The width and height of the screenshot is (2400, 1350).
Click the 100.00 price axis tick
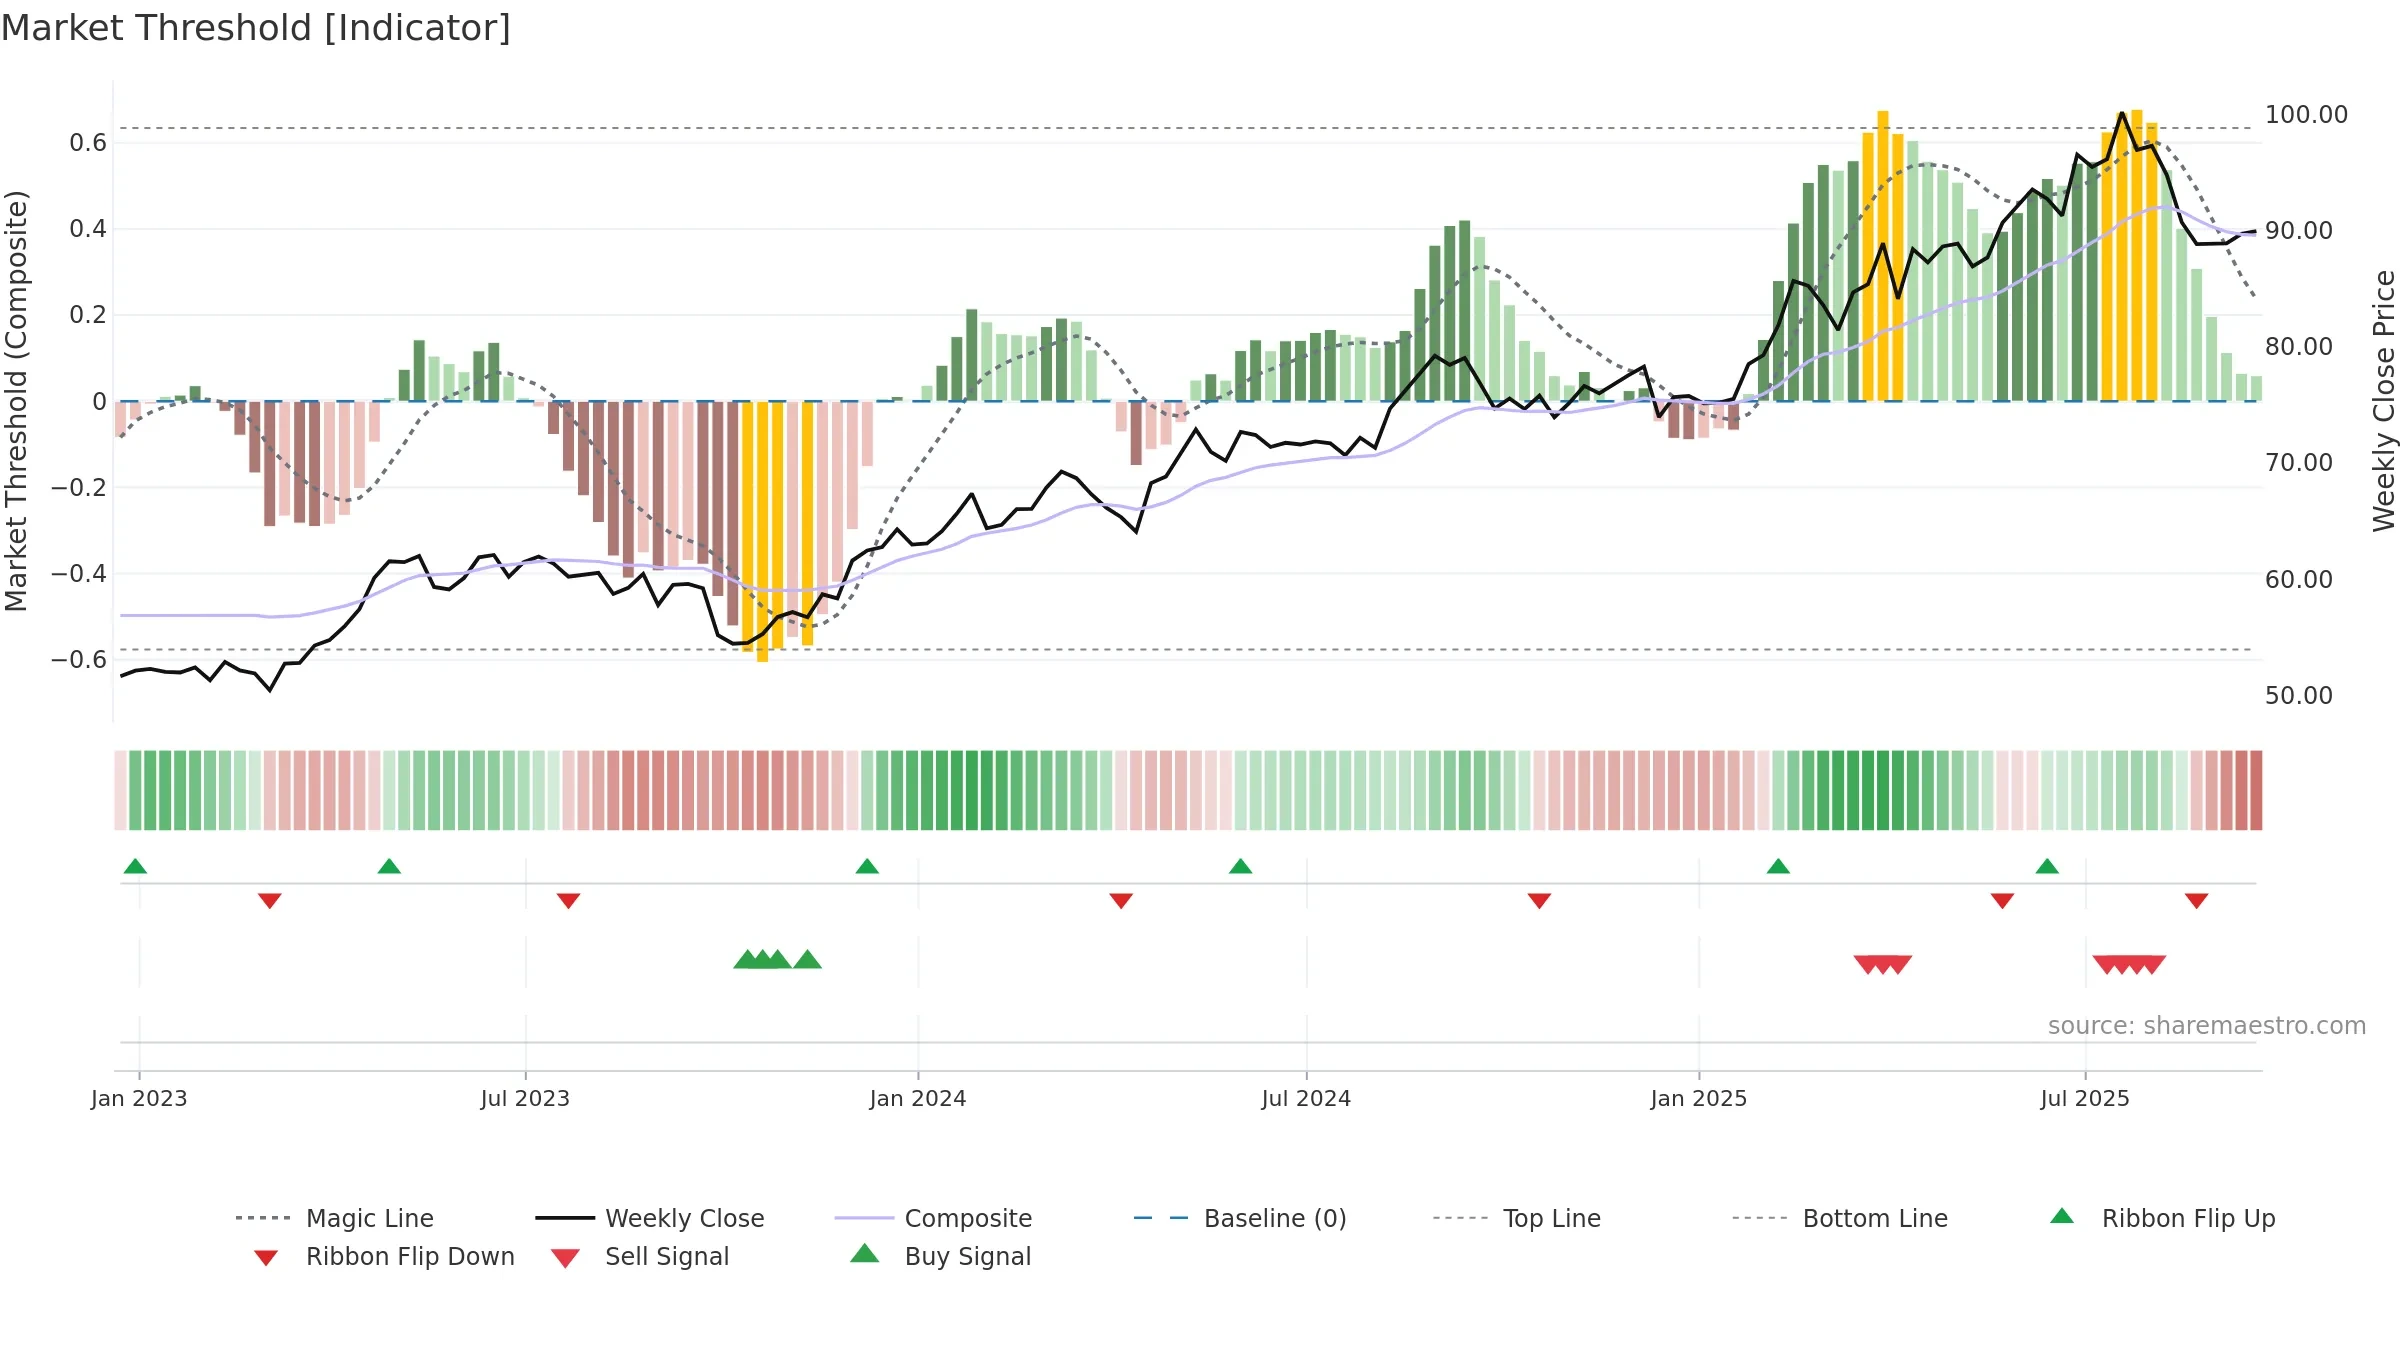pos(2306,114)
